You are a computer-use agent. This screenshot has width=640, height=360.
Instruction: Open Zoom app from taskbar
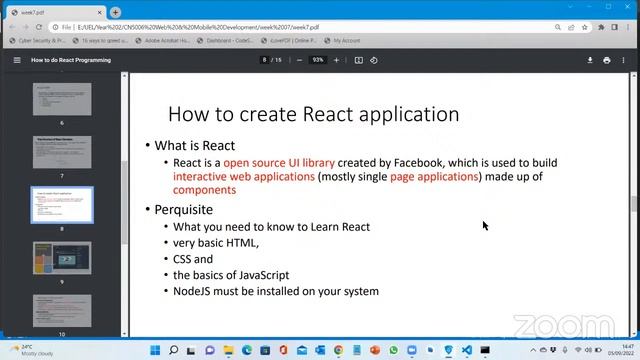point(412,350)
